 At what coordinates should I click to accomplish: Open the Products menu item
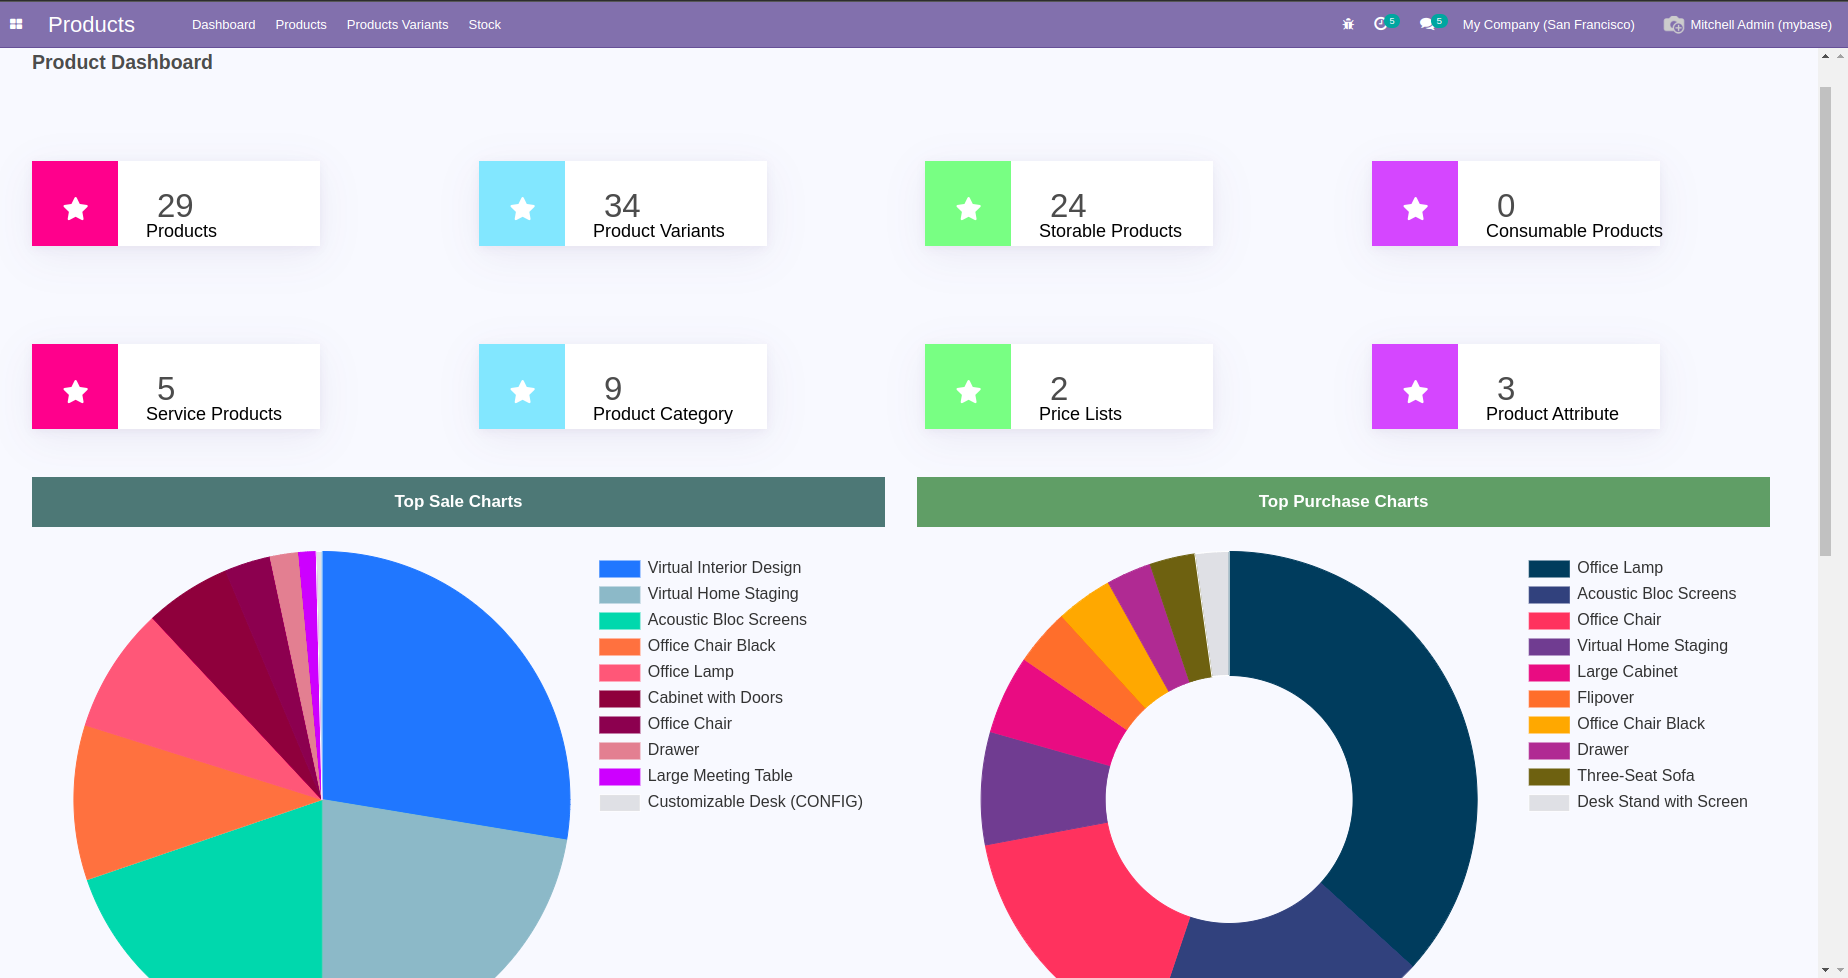coord(301,24)
